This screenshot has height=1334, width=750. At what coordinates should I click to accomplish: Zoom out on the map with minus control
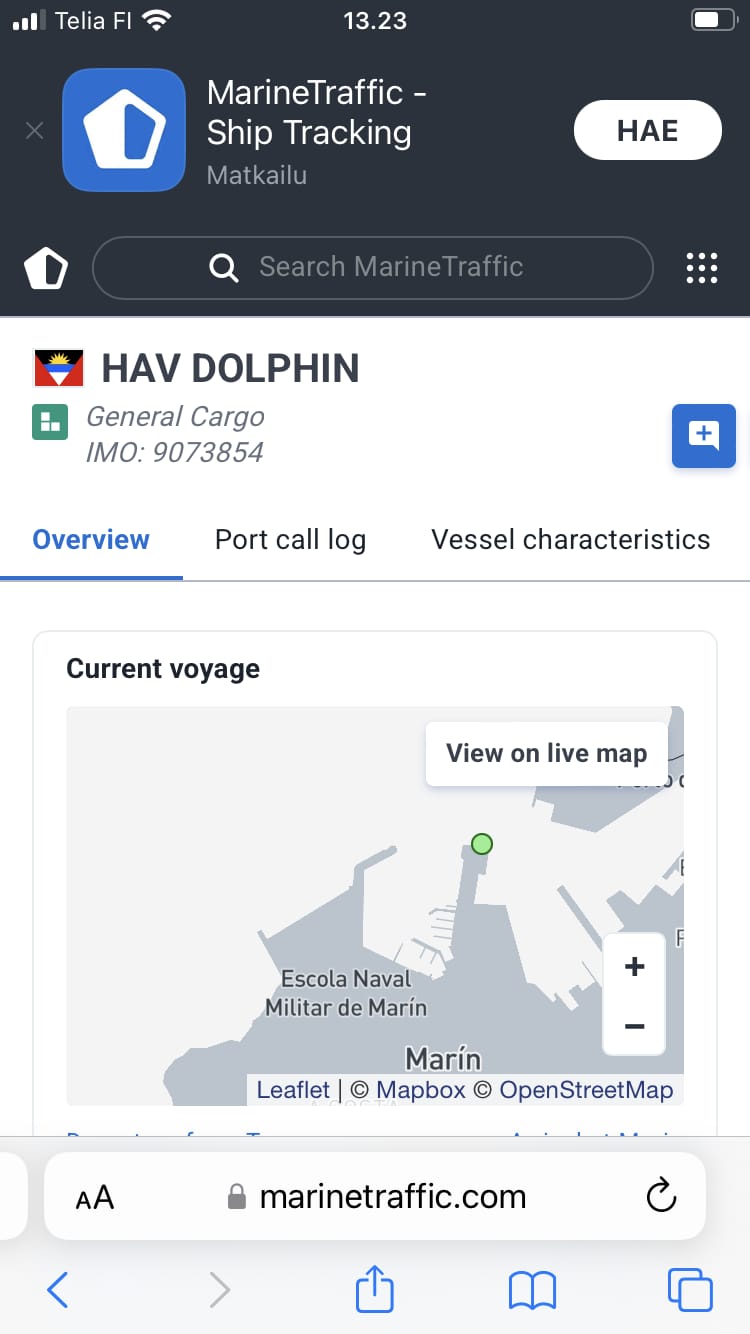634,1026
